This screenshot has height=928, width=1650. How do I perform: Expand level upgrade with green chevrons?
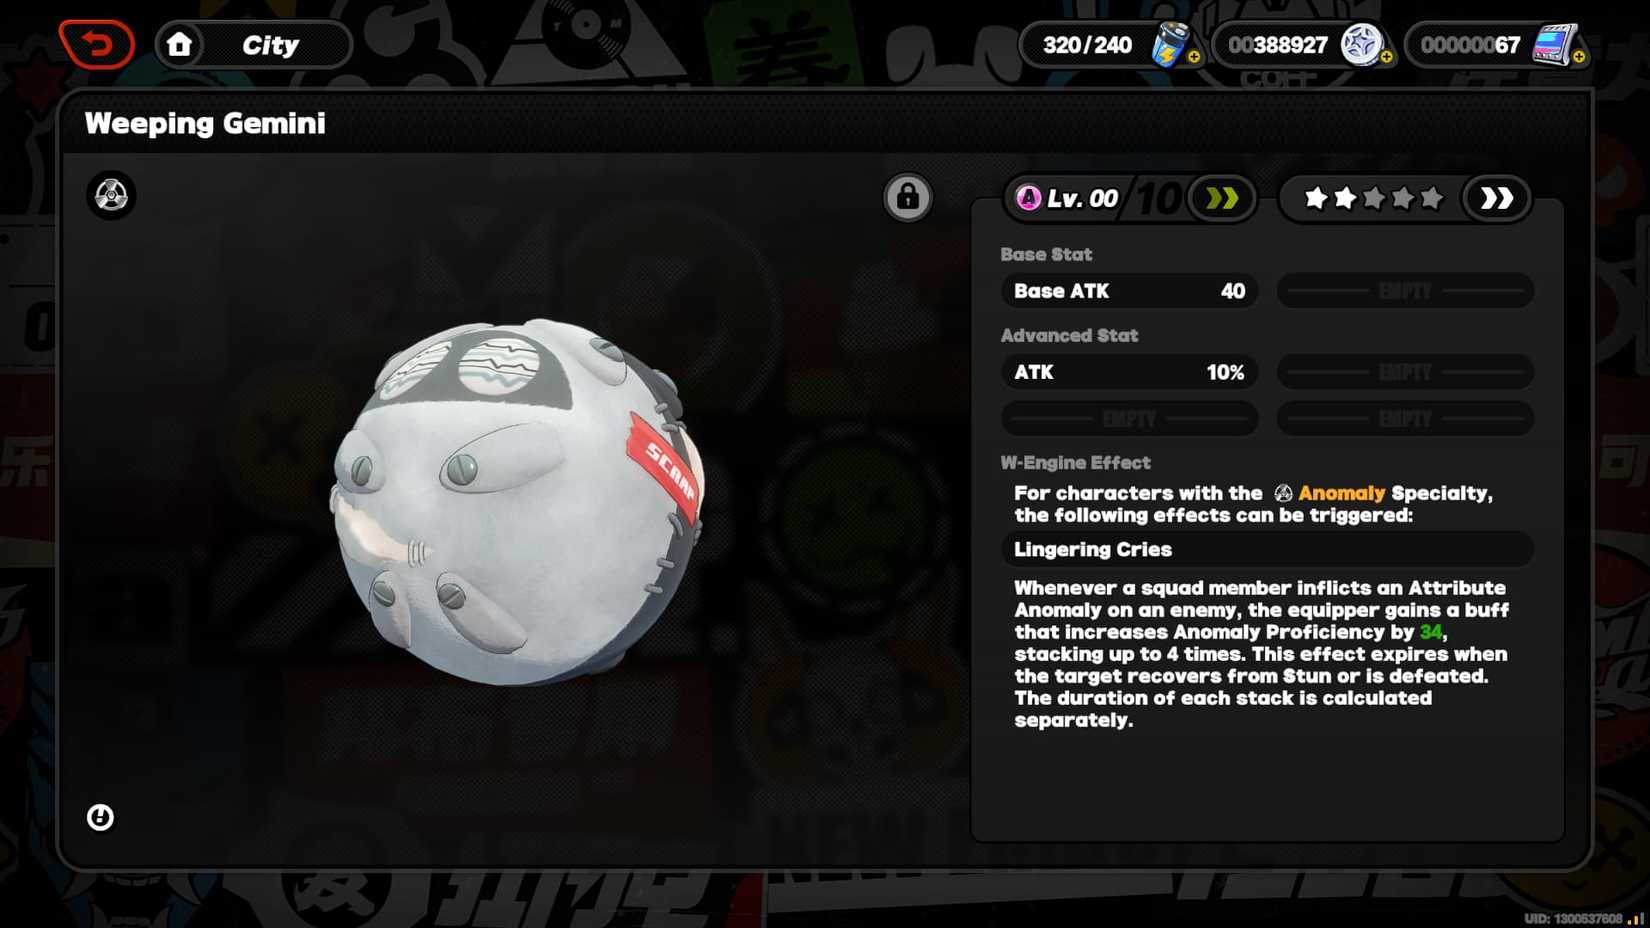pos(1222,198)
